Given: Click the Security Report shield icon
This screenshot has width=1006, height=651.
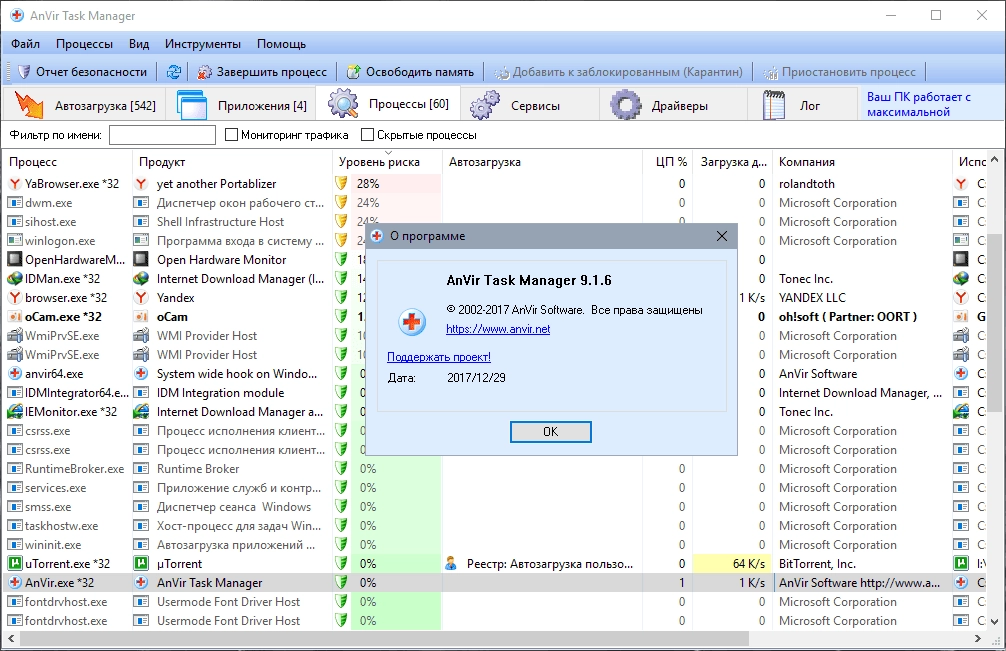Looking at the screenshot, I should point(24,72).
